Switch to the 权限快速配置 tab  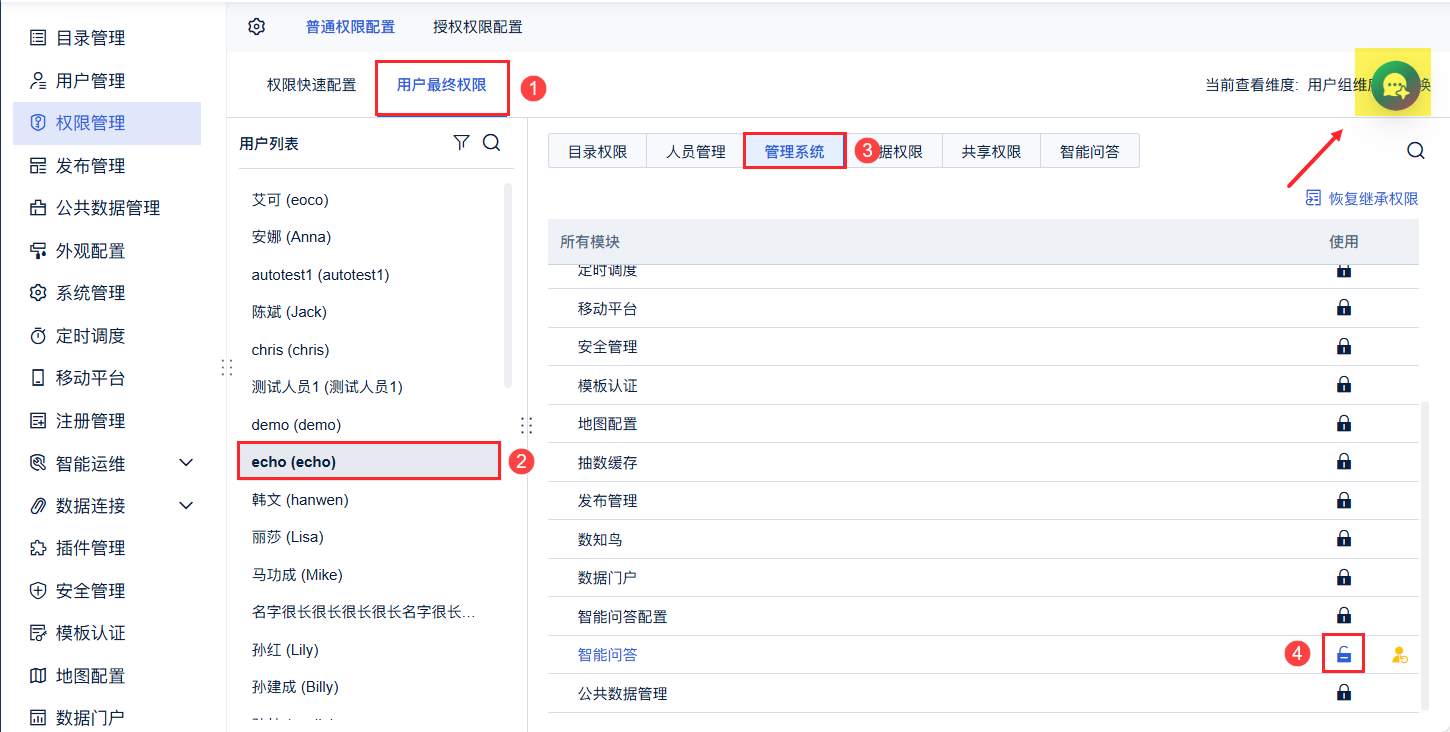coord(311,85)
